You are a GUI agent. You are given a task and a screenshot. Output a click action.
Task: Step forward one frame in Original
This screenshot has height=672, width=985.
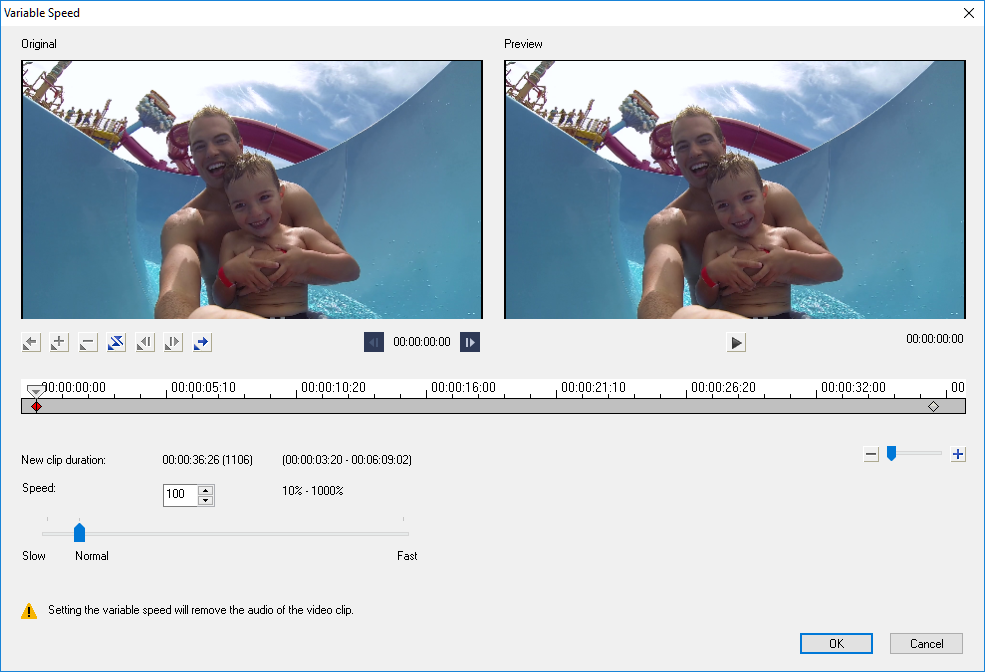pyautogui.click(x=470, y=342)
